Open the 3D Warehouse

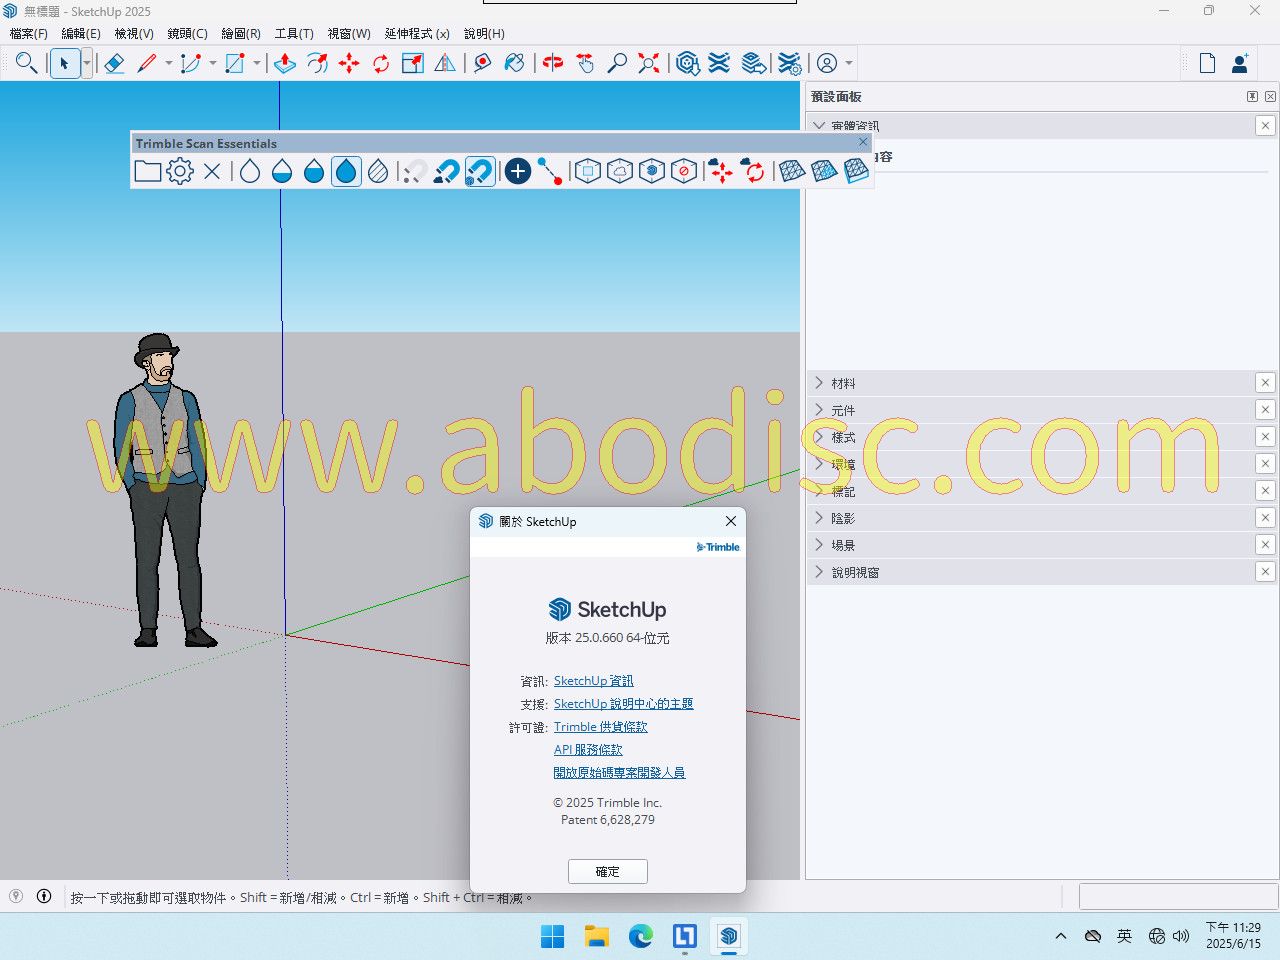tap(687, 63)
